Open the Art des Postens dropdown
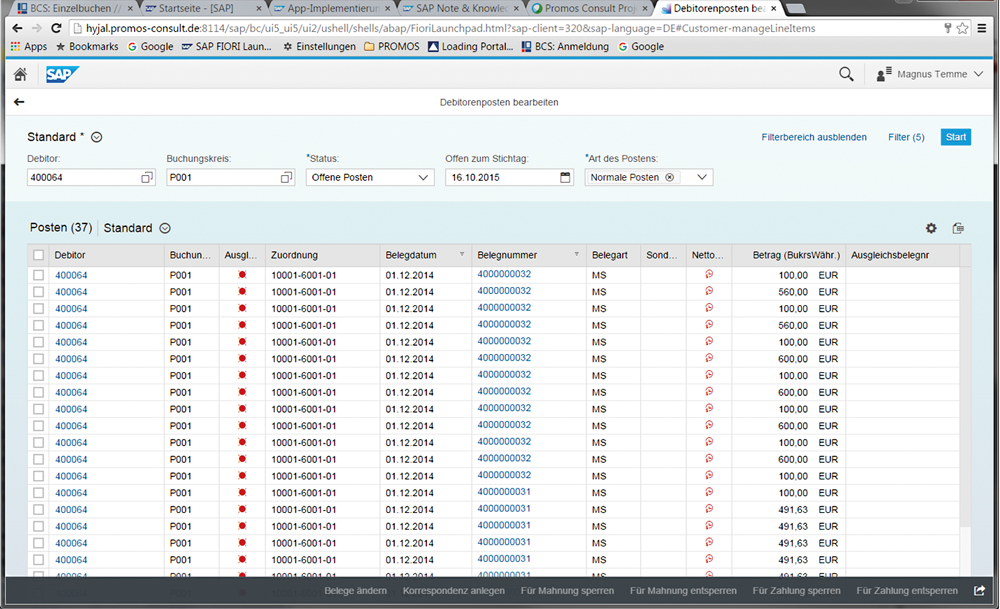This screenshot has height=609, width=1000. [701, 177]
